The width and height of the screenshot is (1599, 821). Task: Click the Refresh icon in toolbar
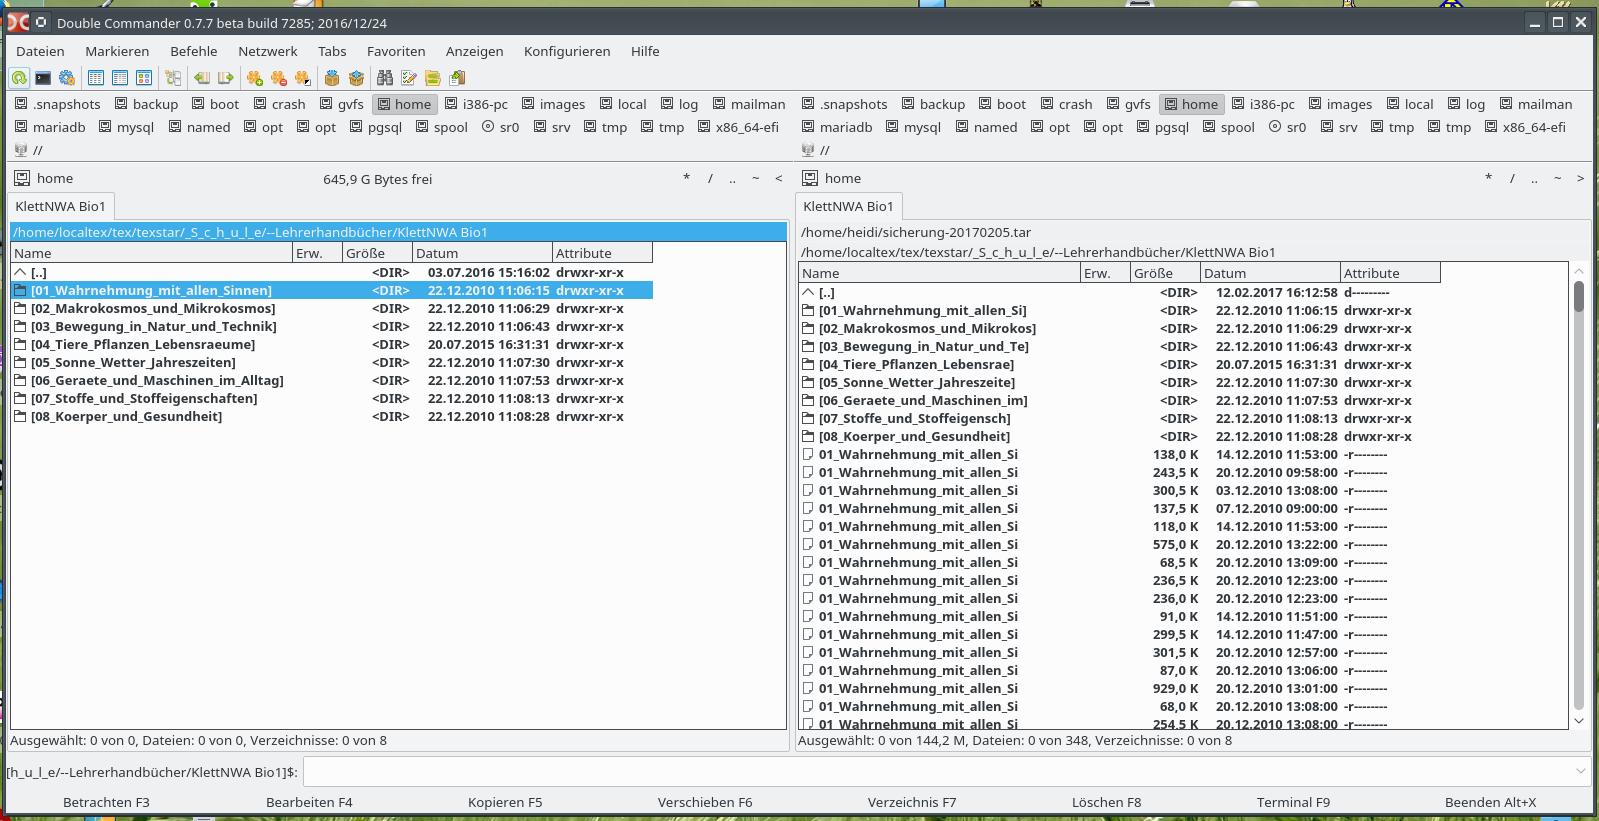click(19, 78)
